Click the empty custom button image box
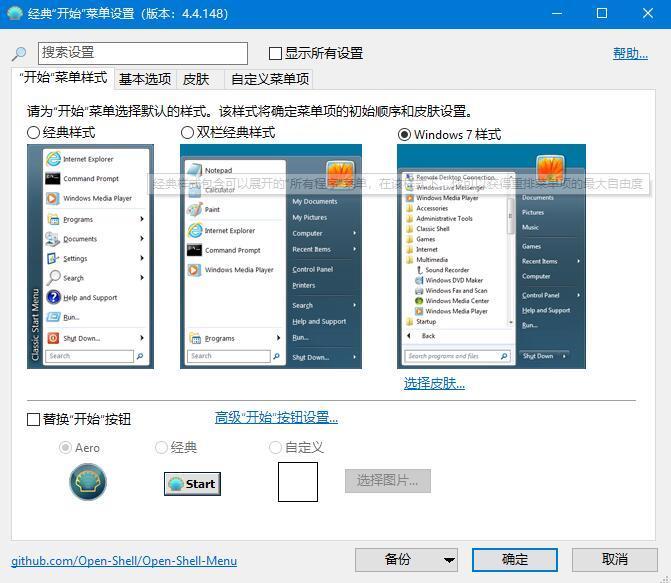671x583 pixels. pos(297,482)
